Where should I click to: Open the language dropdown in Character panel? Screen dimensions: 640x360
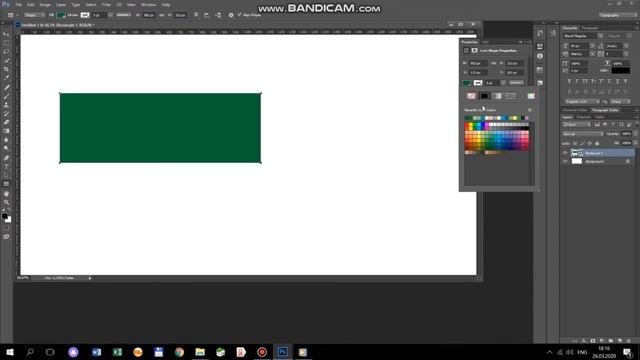pos(581,102)
